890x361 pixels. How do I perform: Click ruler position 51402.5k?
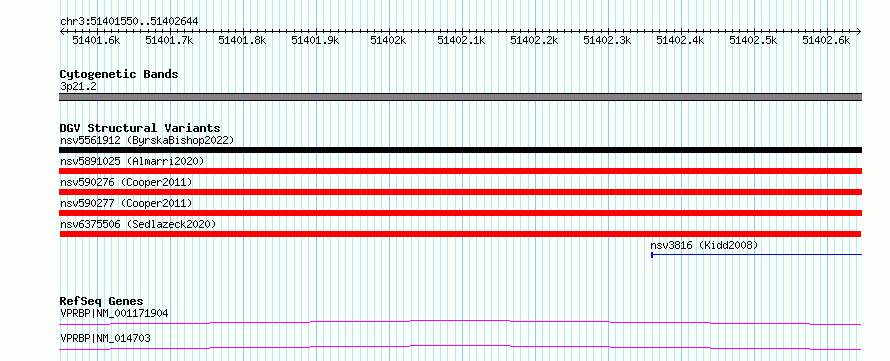tap(753, 40)
